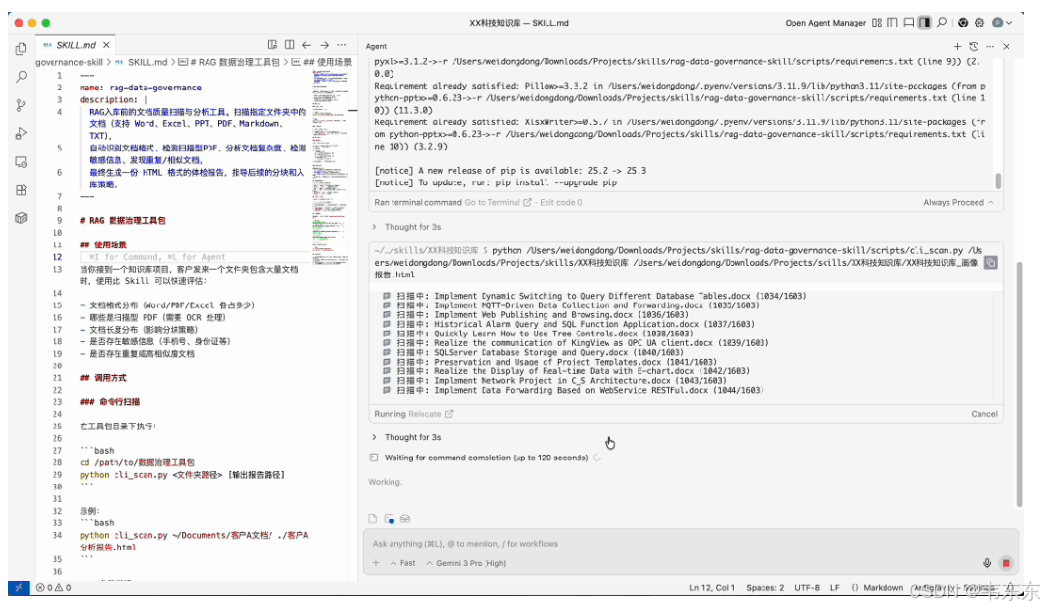
Task: Open the Search view in activity bar
Action: (21, 77)
